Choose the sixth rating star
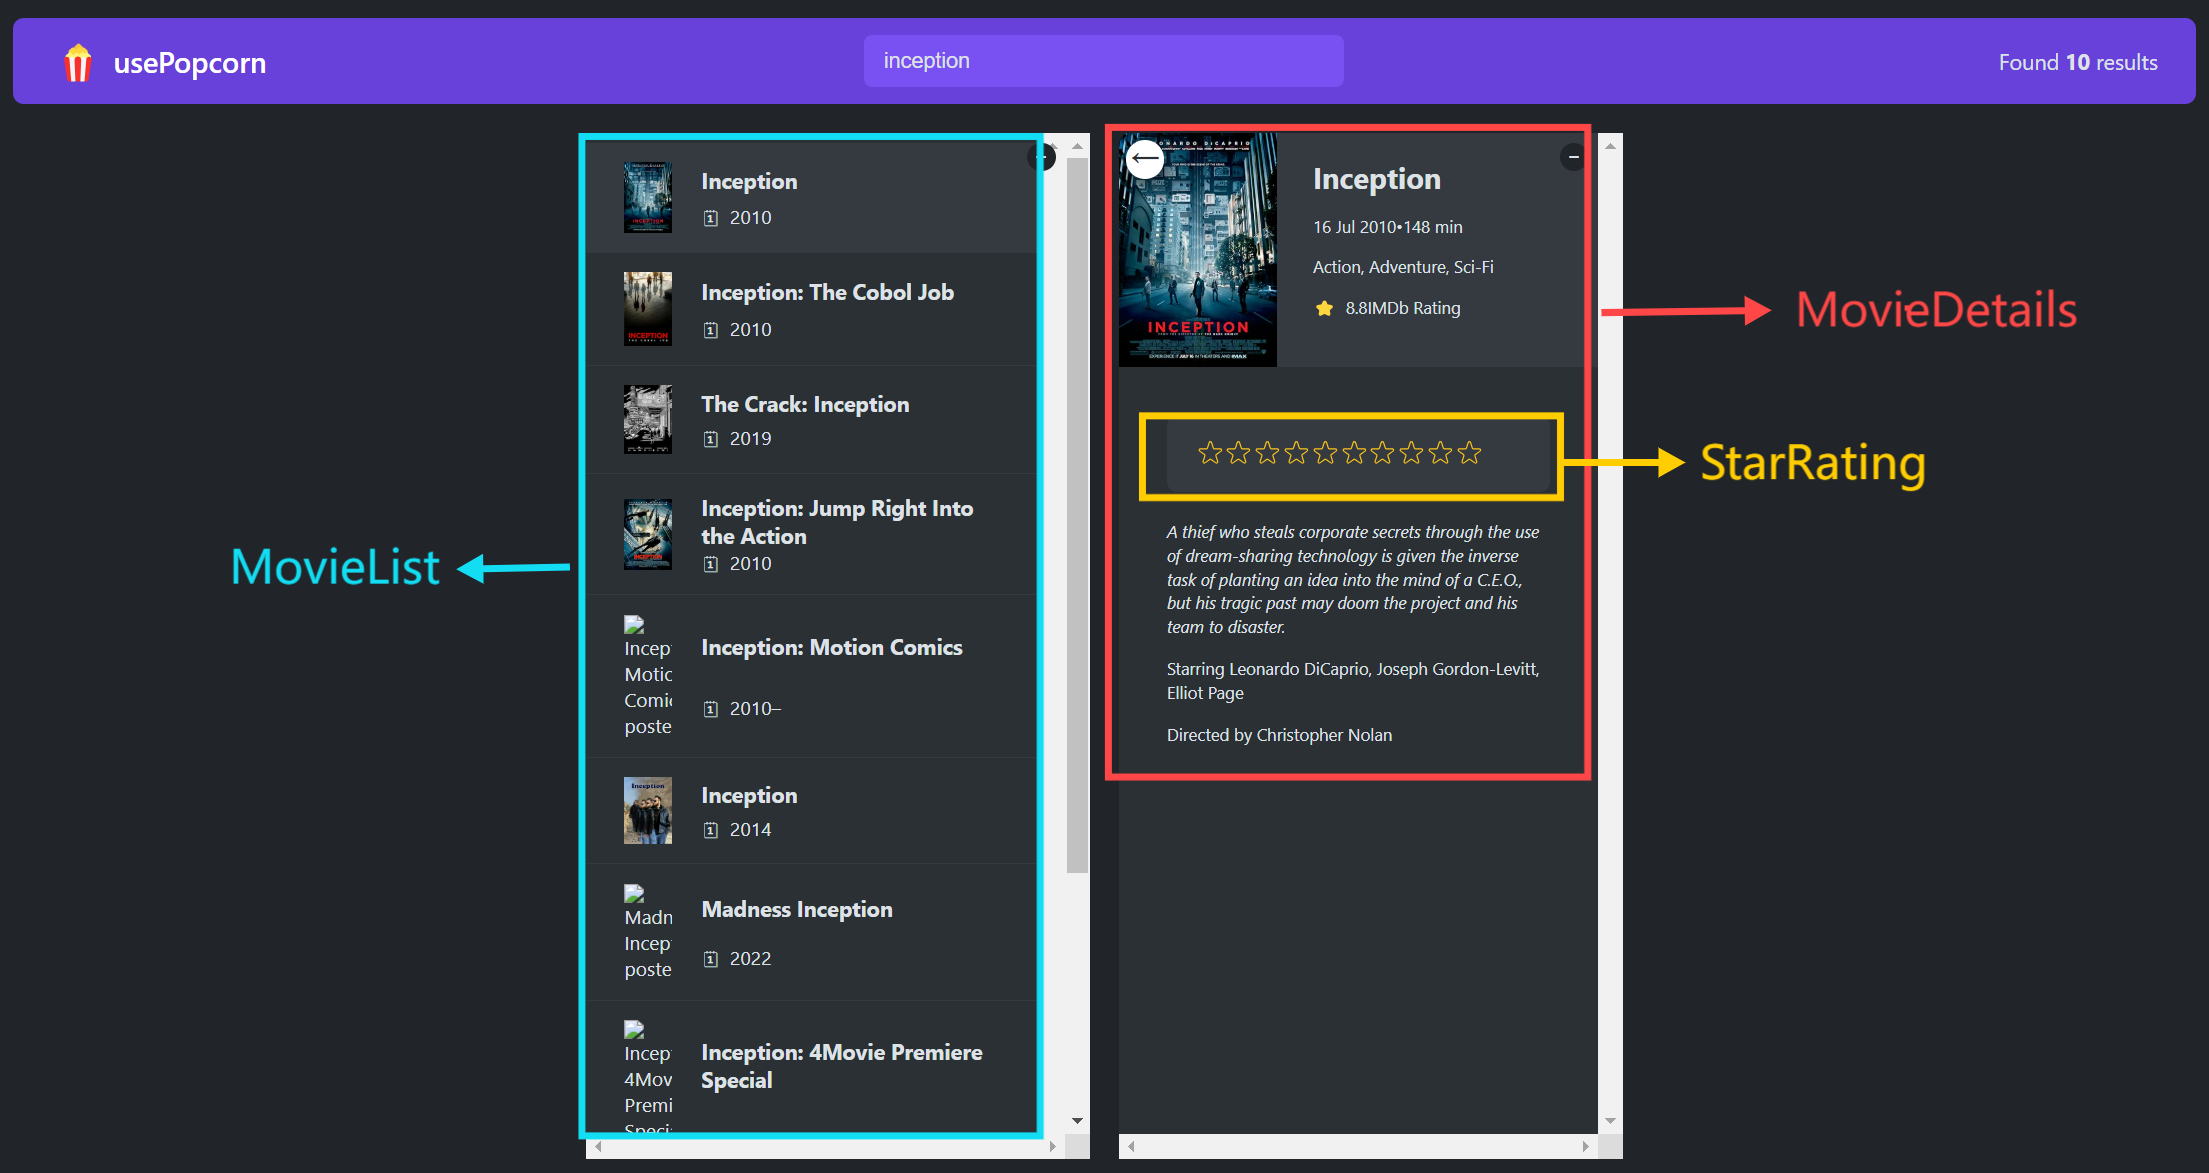2209x1173 pixels. tap(1355, 453)
